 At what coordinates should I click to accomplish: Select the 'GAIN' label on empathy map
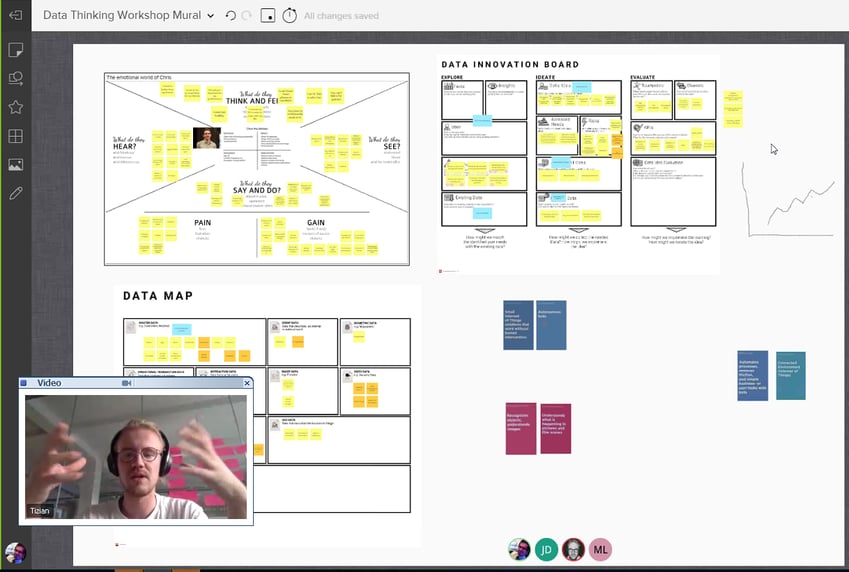[x=316, y=223]
